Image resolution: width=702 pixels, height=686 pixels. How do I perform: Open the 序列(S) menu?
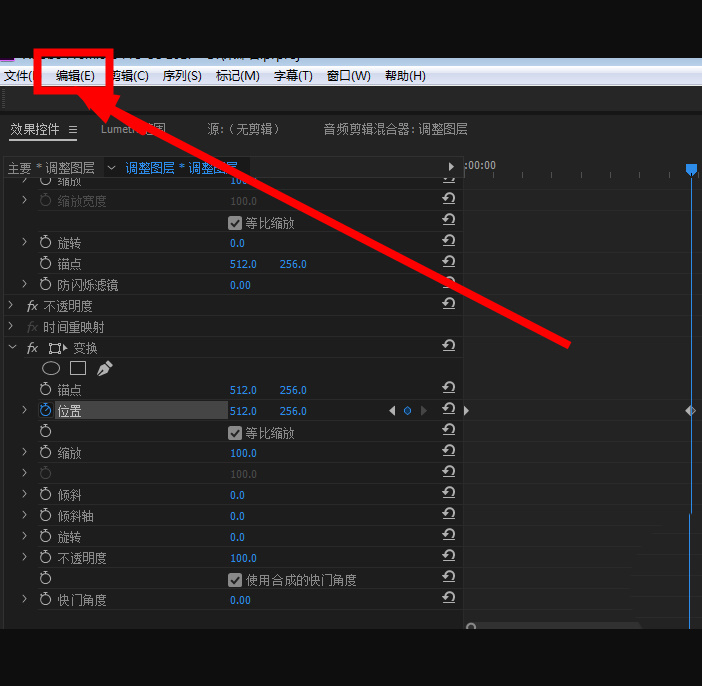point(182,76)
